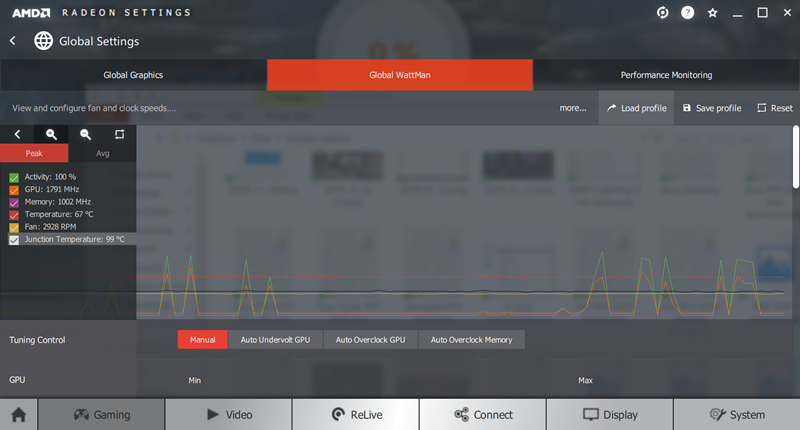Toggle the Activity graph checkbox
Viewport: 800px width, 430px height.
(14, 177)
